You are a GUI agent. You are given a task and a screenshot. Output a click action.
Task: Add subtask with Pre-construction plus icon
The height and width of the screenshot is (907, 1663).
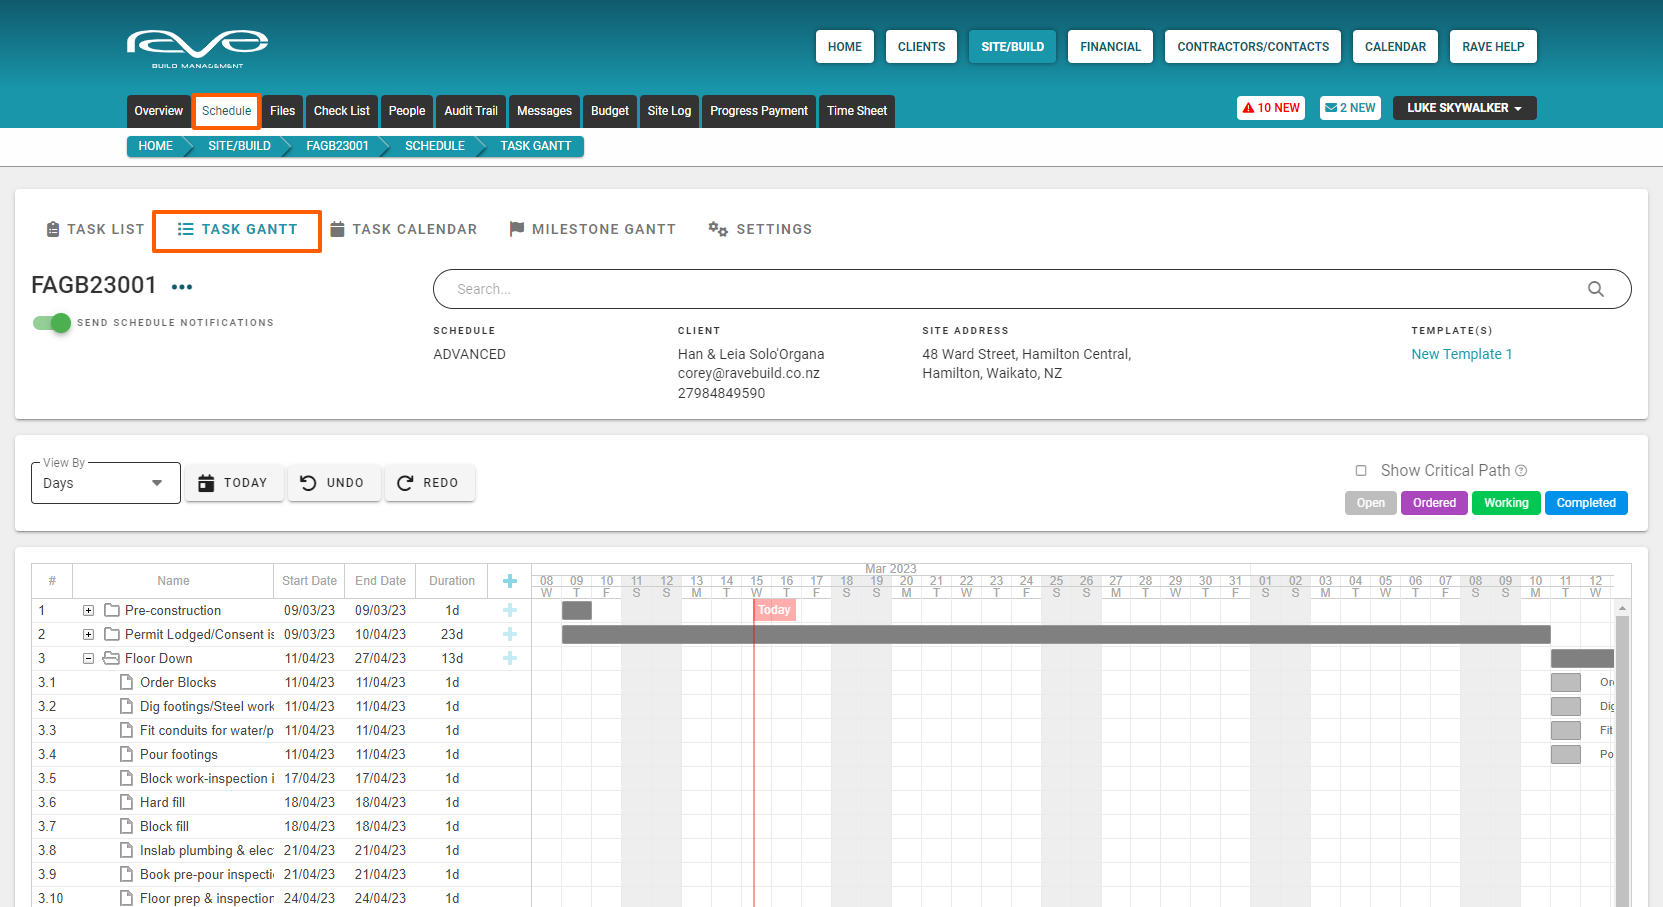(x=509, y=611)
